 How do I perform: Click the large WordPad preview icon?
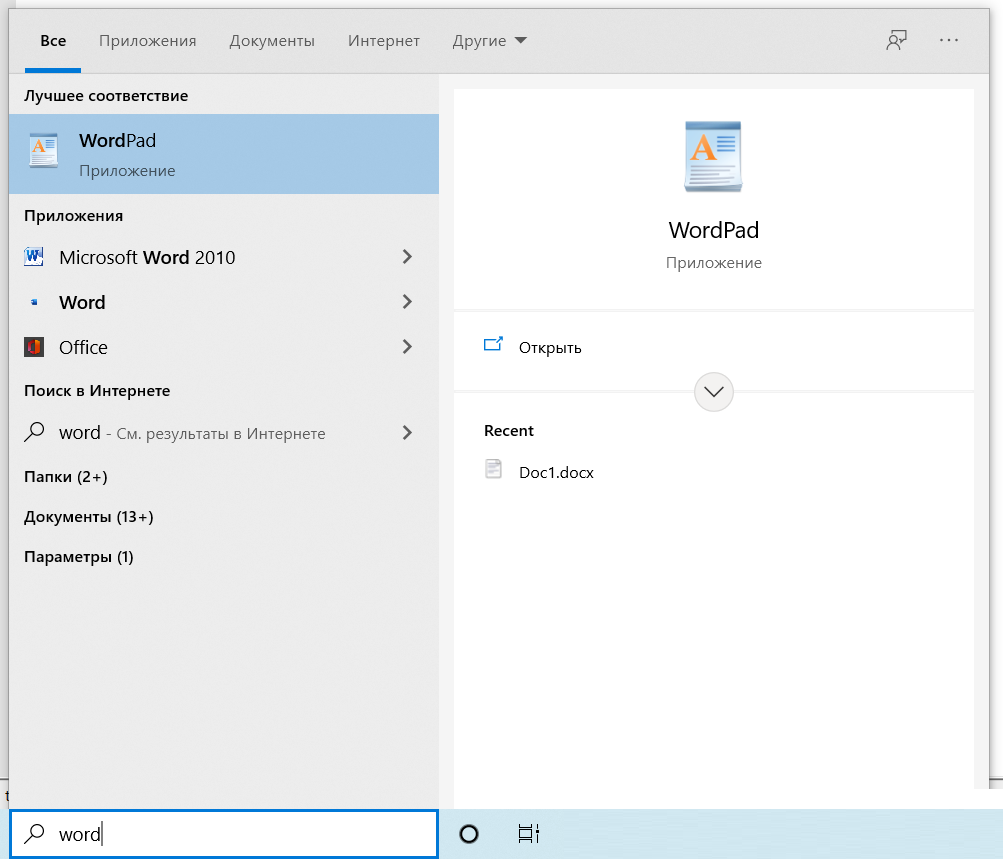point(713,156)
